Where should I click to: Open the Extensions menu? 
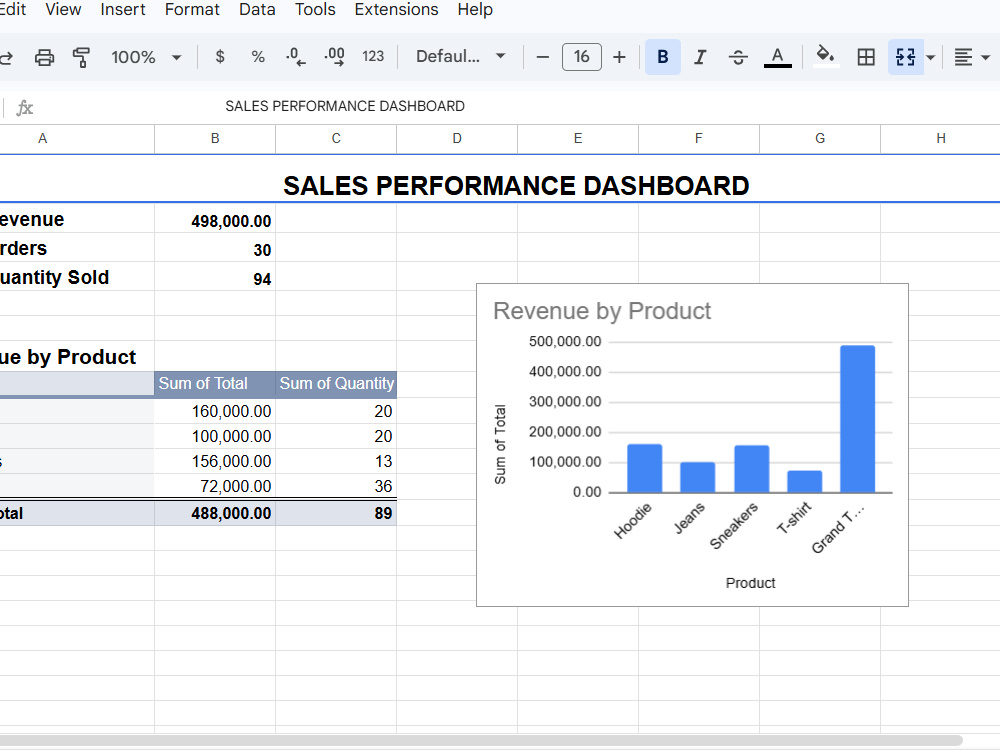[396, 10]
